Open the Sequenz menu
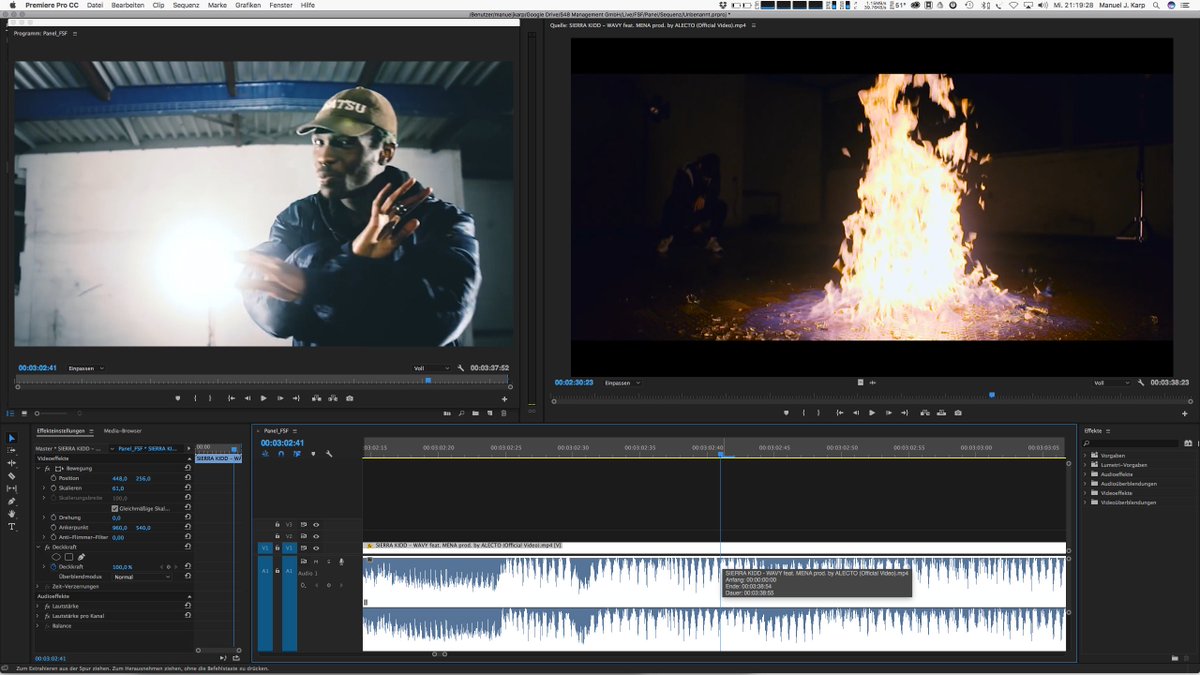The width and height of the screenshot is (1200, 675). [186, 5]
